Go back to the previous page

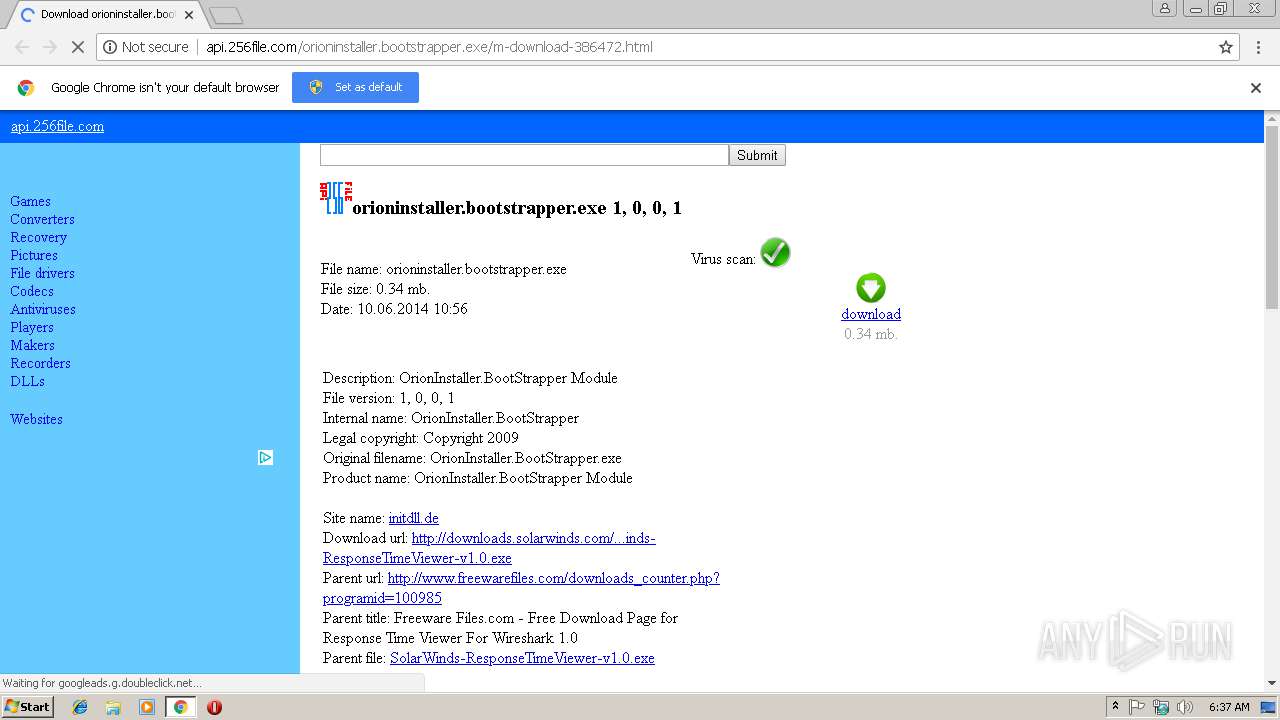pyautogui.click(x=22, y=47)
